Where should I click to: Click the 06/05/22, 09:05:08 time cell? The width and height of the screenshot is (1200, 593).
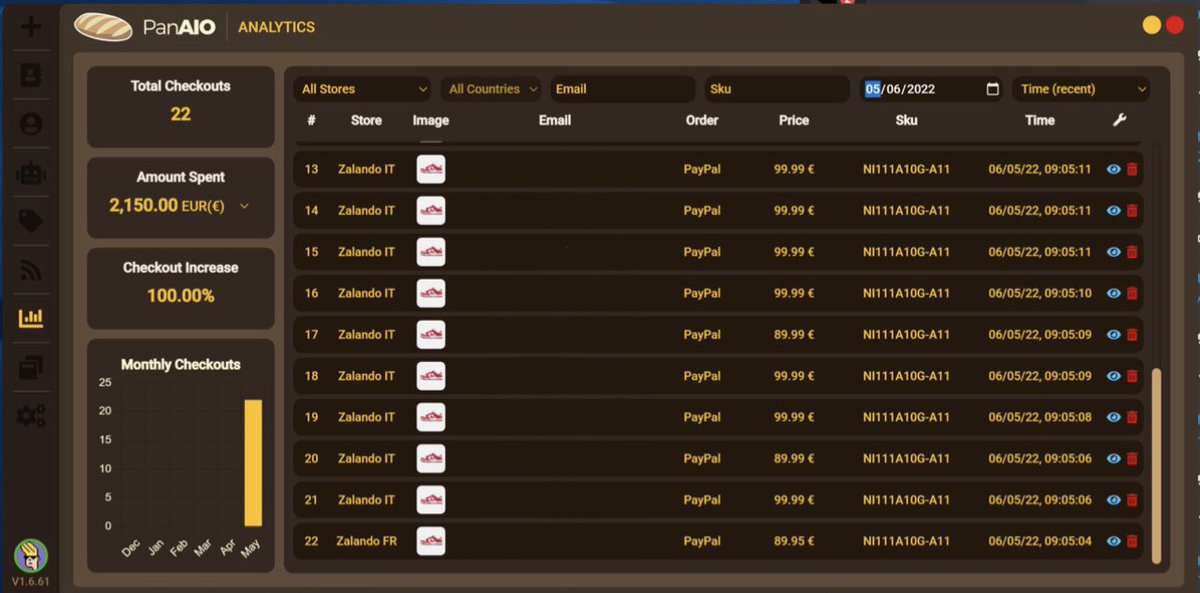pos(1040,417)
